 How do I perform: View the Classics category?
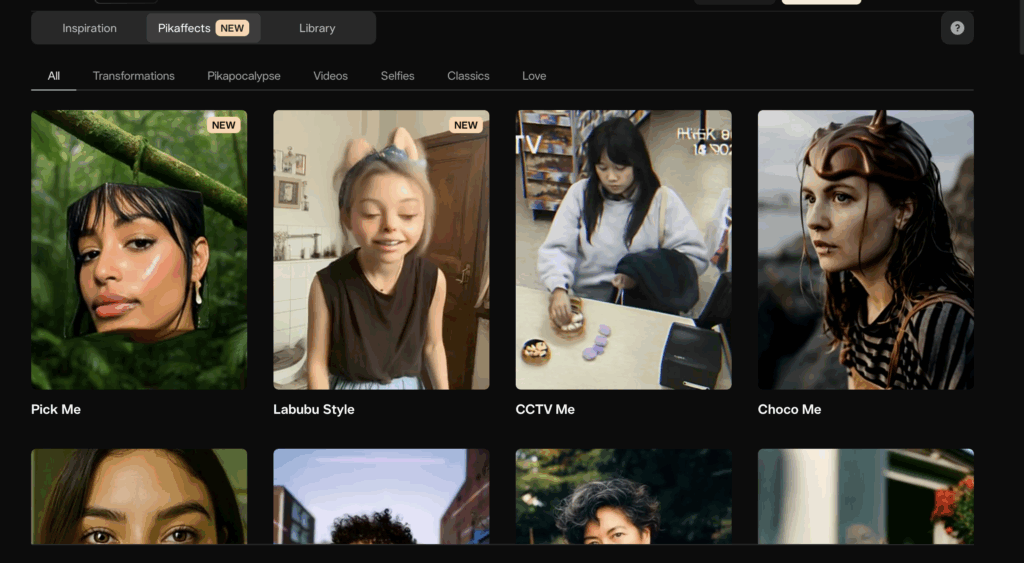468,76
